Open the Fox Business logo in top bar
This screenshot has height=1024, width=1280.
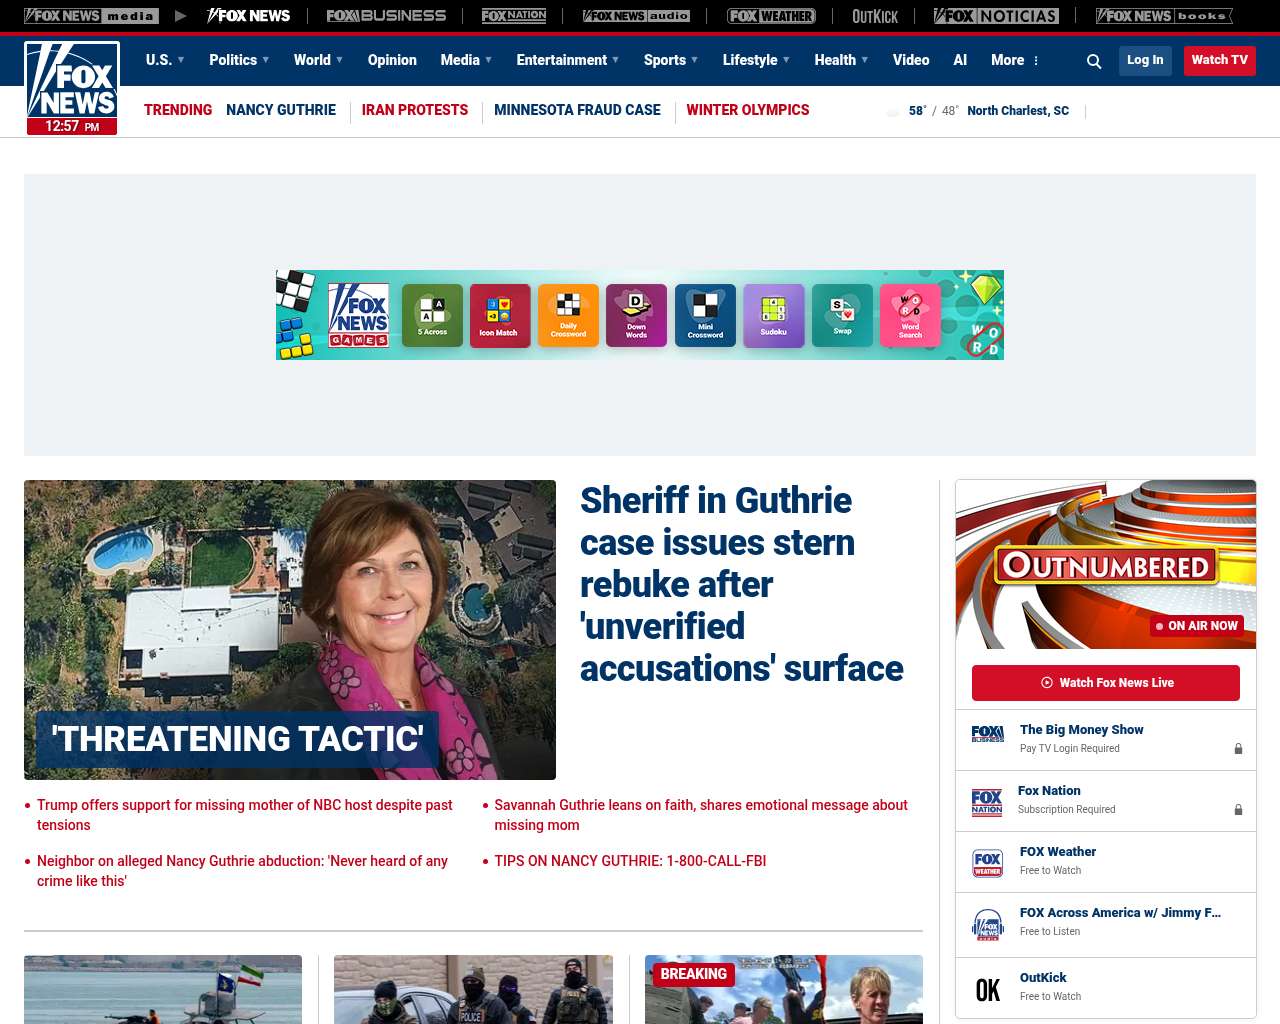tap(386, 16)
